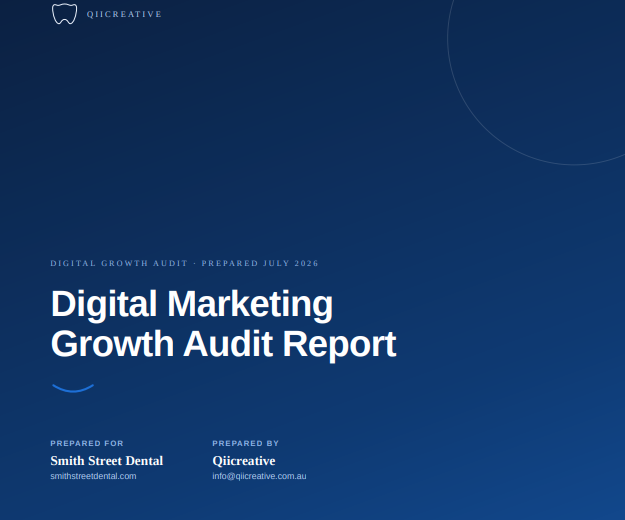Screen dimensions: 625x520
Task: Click the QIICREATIVE brand name text
Action: click(124, 14)
